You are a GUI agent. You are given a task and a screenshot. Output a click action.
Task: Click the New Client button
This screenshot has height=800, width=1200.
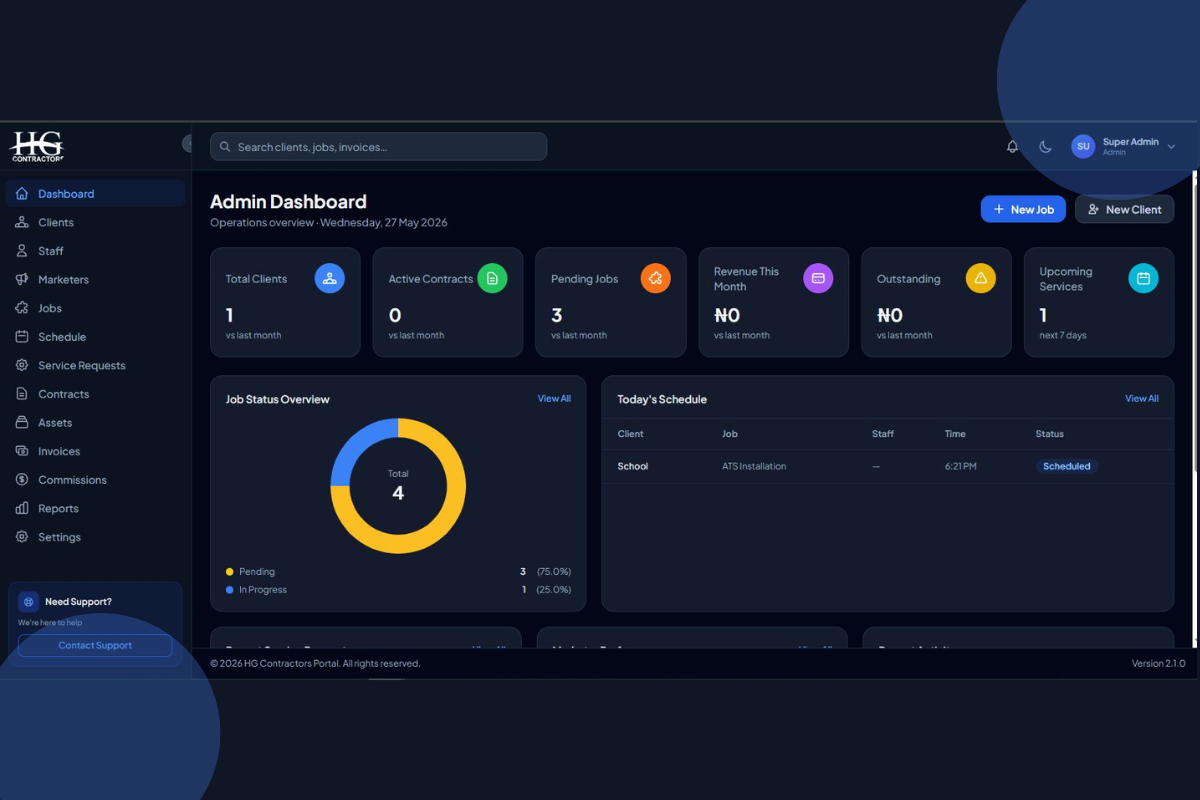pos(1124,209)
